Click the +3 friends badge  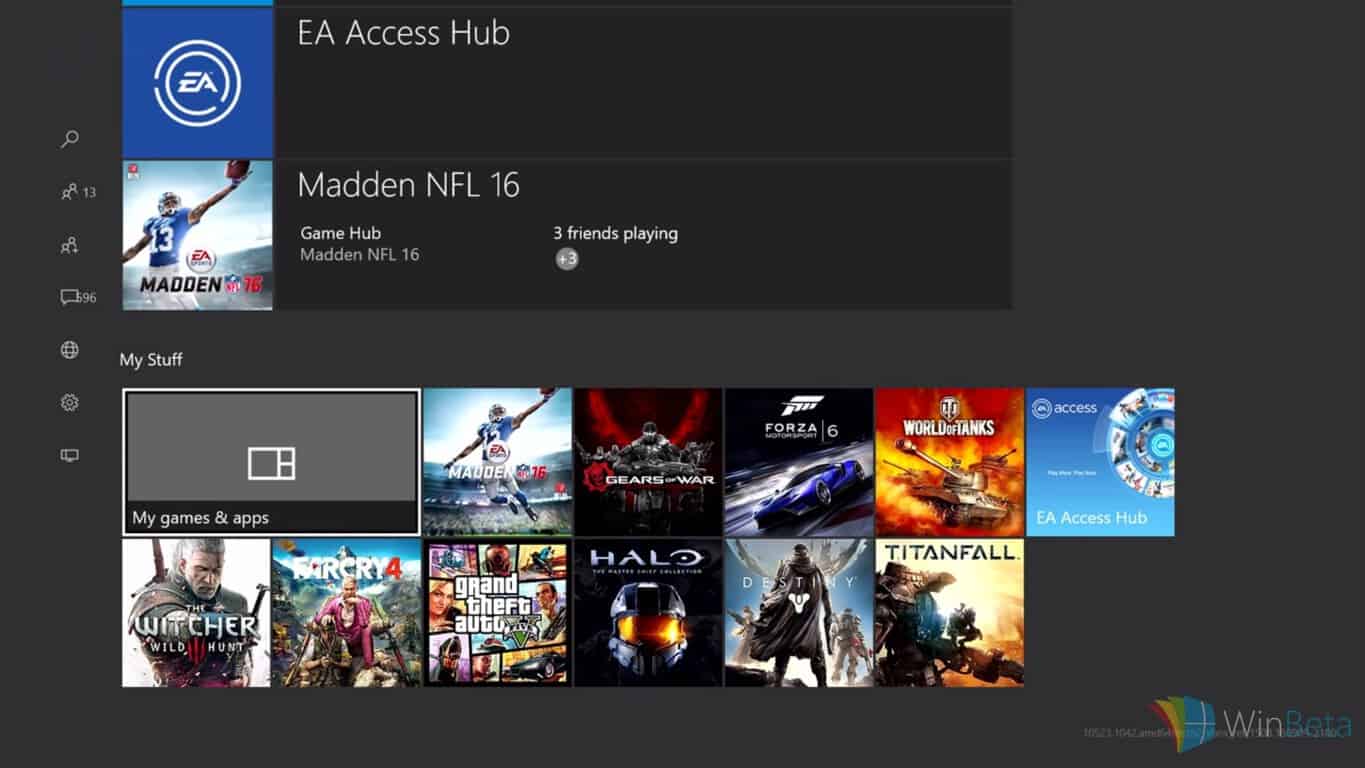coord(567,259)
